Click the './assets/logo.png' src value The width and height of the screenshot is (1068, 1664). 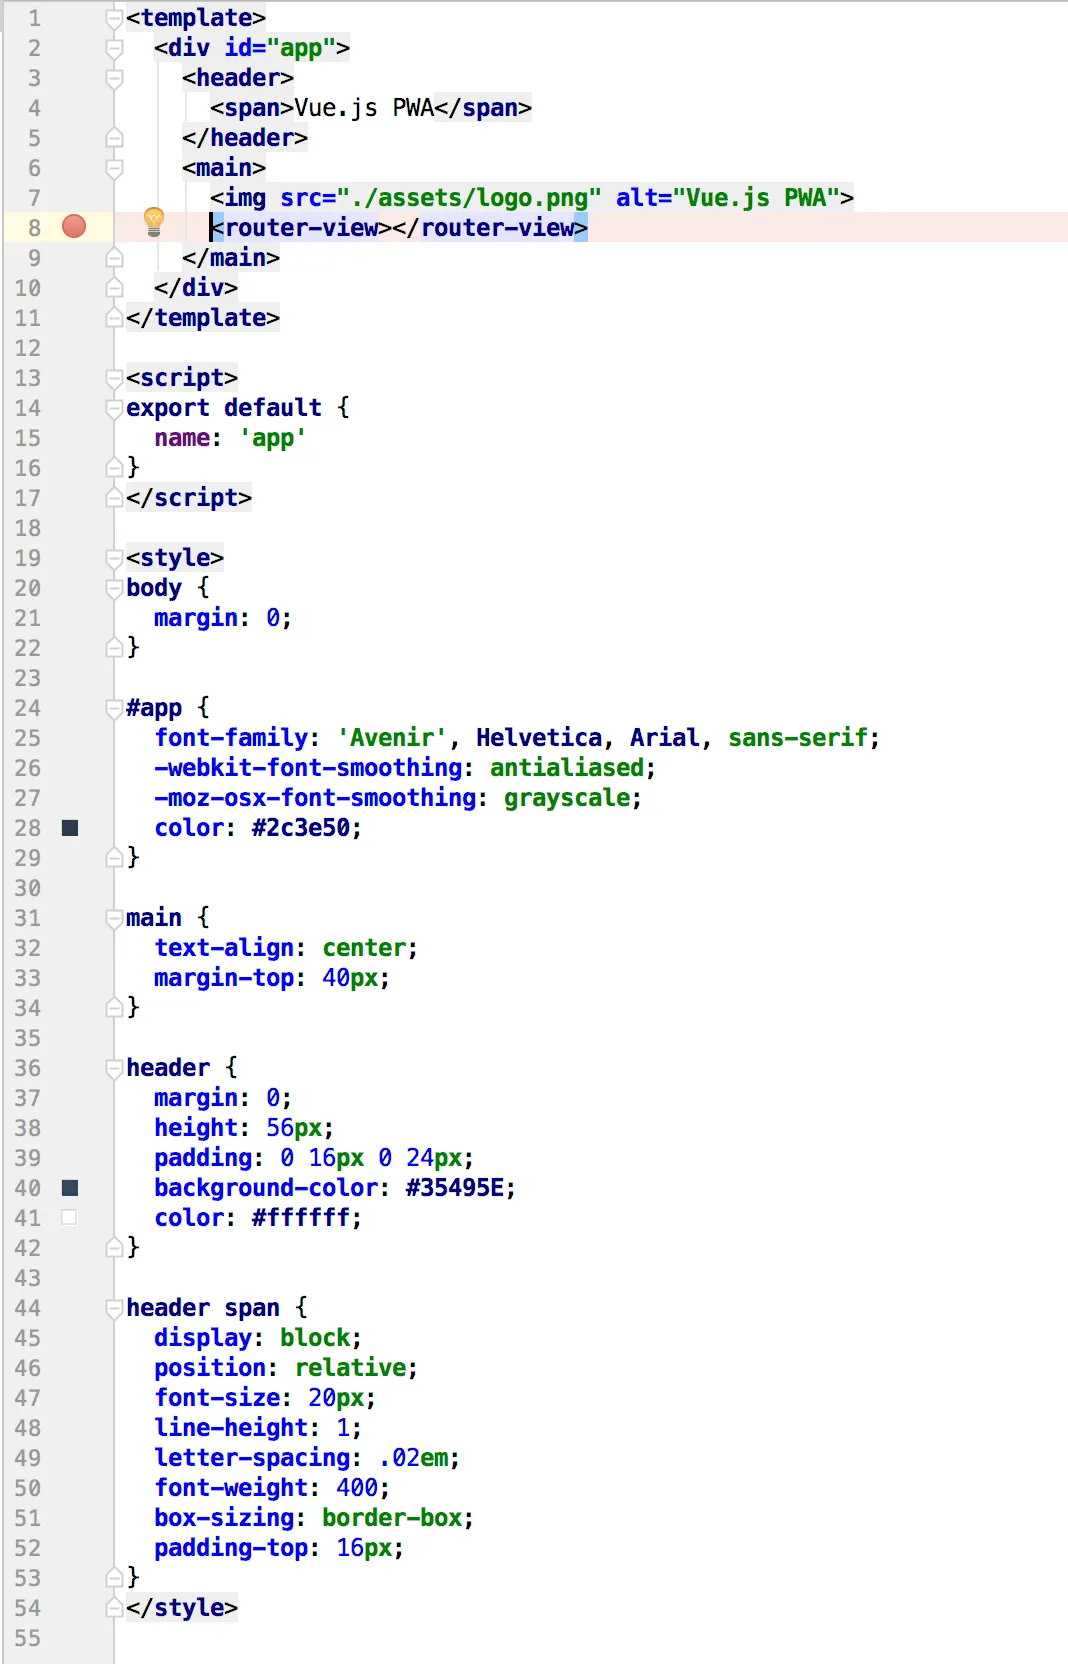pyautogui.click(x=469, y=198)
